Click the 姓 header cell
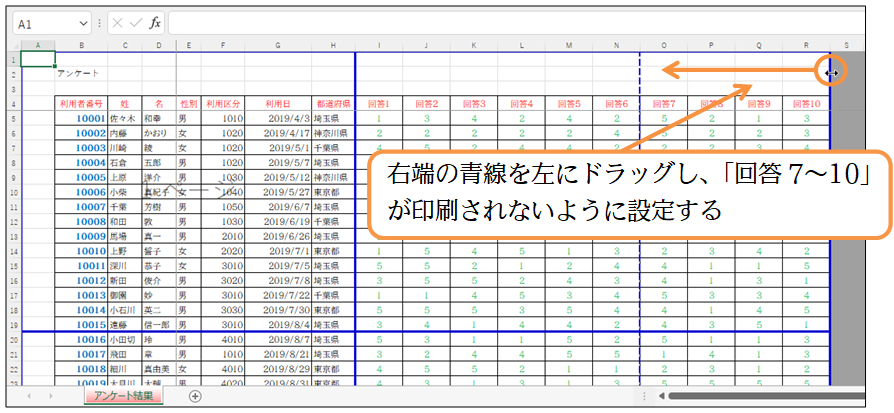894x413 pixels. click(x=124, y=104)
